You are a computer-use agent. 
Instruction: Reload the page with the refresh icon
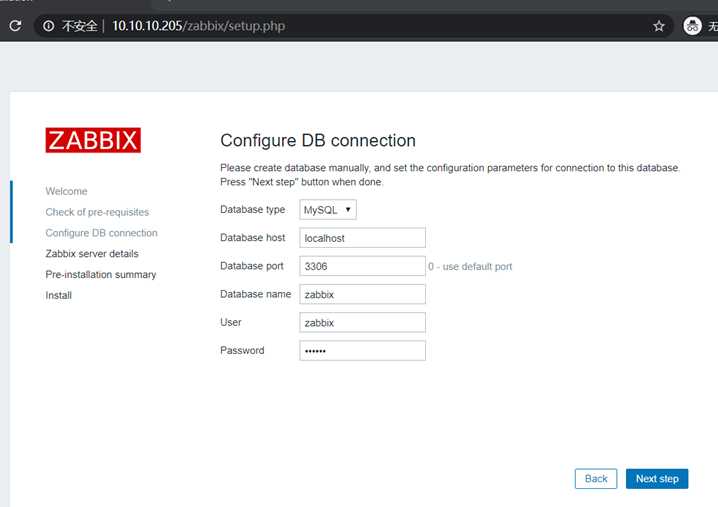(15, 26)
